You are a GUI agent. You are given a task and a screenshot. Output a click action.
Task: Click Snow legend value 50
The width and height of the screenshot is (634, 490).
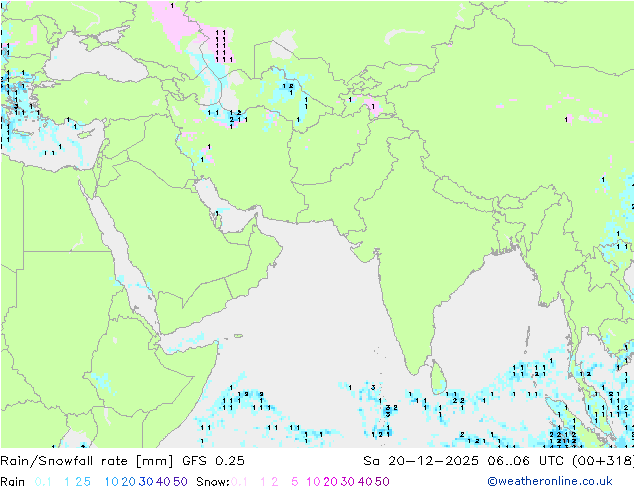[383, 482]
